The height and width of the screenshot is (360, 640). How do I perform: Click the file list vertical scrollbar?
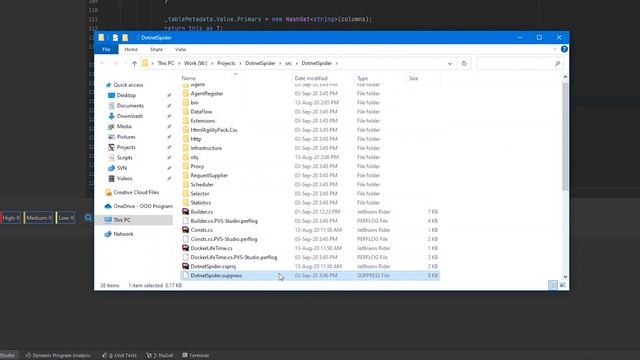565,137
